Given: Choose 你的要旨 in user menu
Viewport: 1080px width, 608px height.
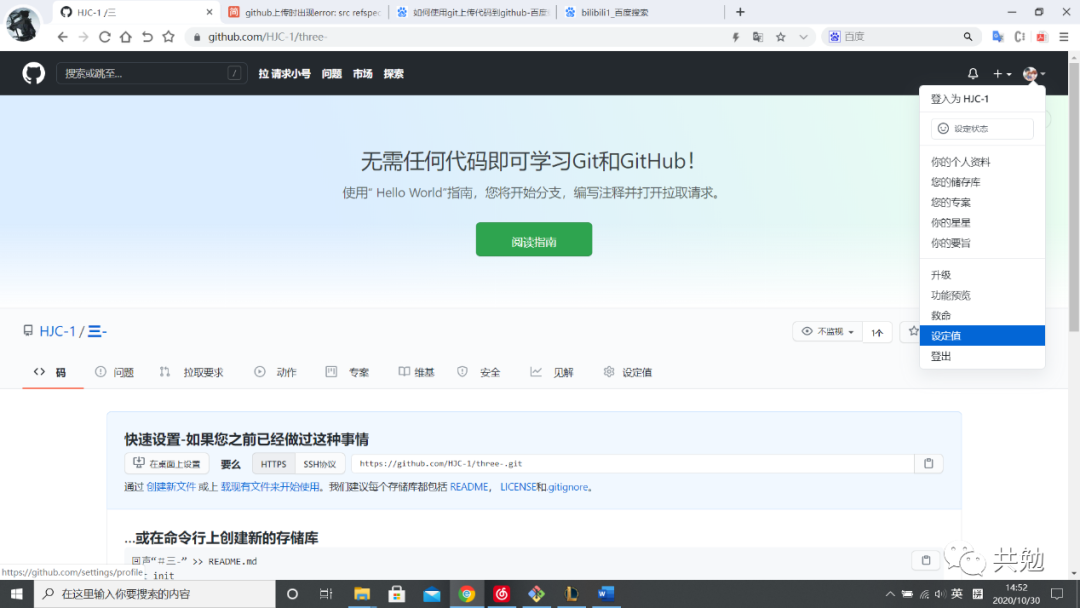Looking at the screenshot, I should [951, 243].
